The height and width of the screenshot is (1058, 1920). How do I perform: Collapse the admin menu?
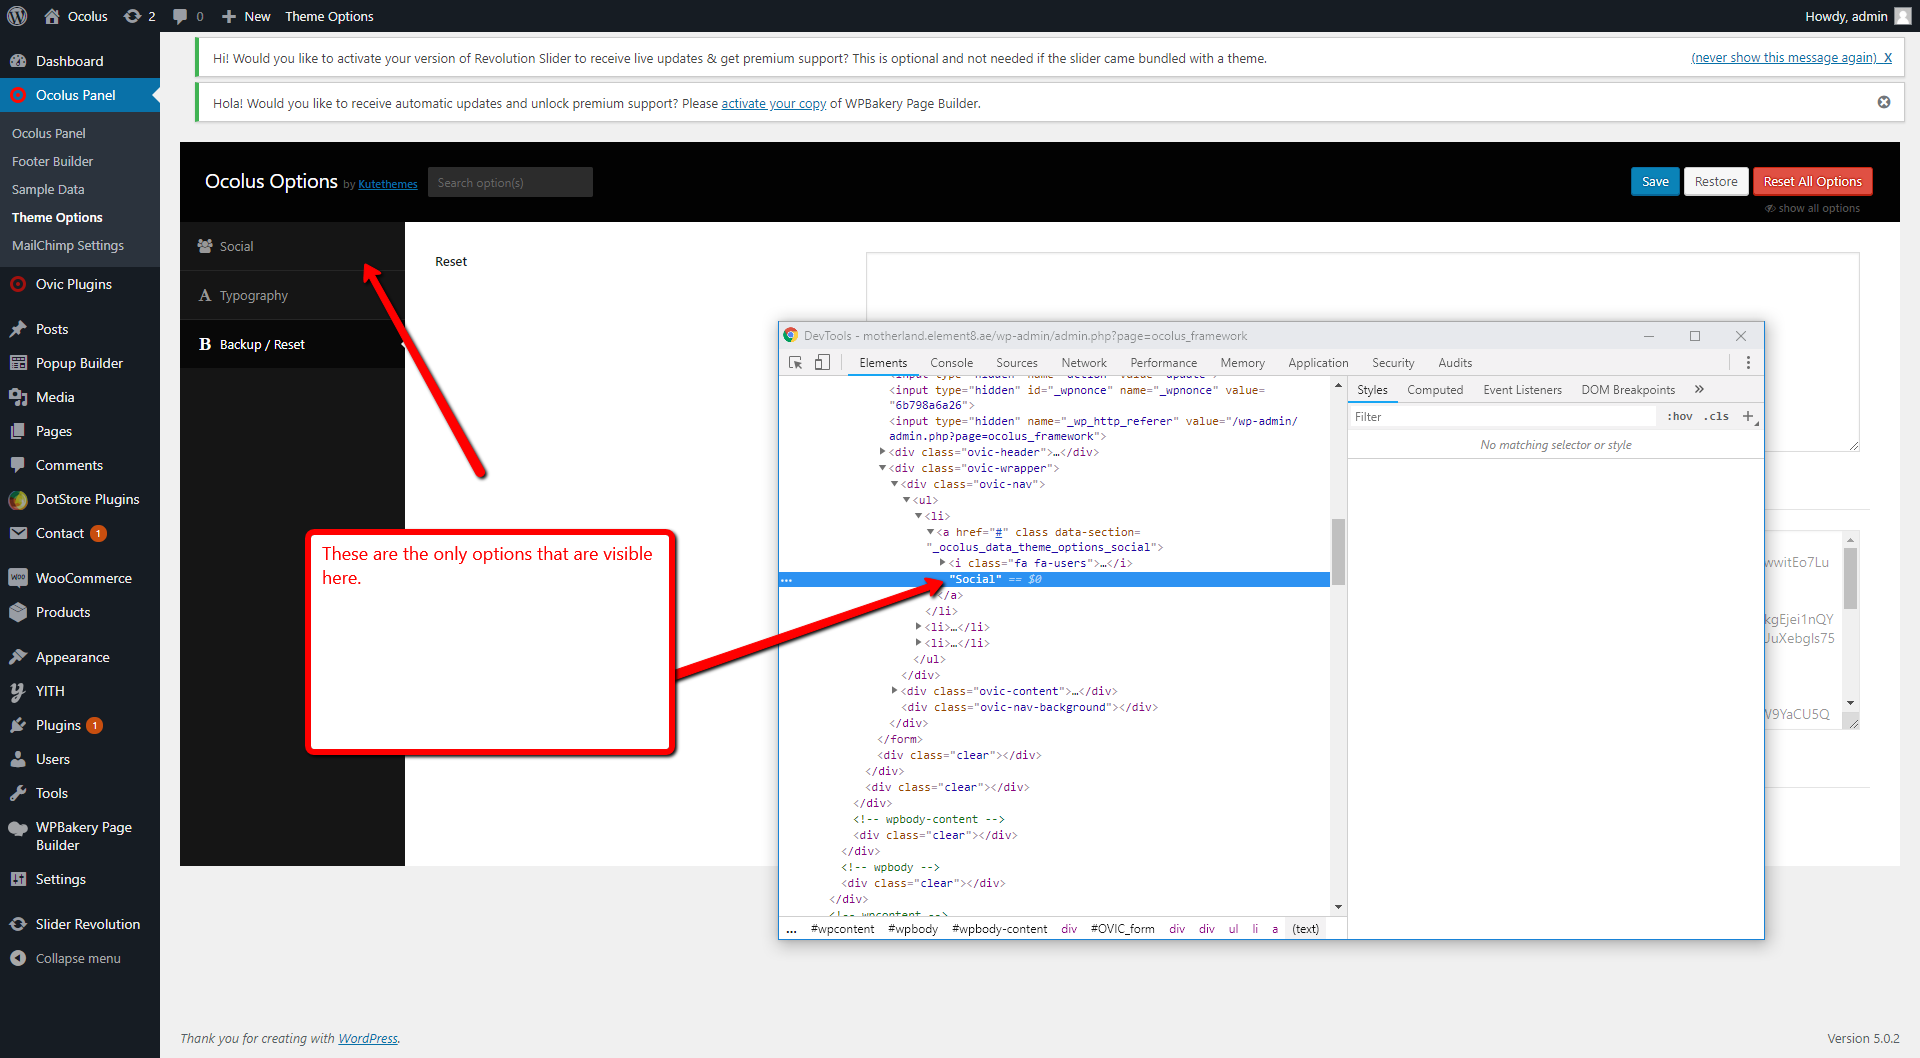[80, 958]
